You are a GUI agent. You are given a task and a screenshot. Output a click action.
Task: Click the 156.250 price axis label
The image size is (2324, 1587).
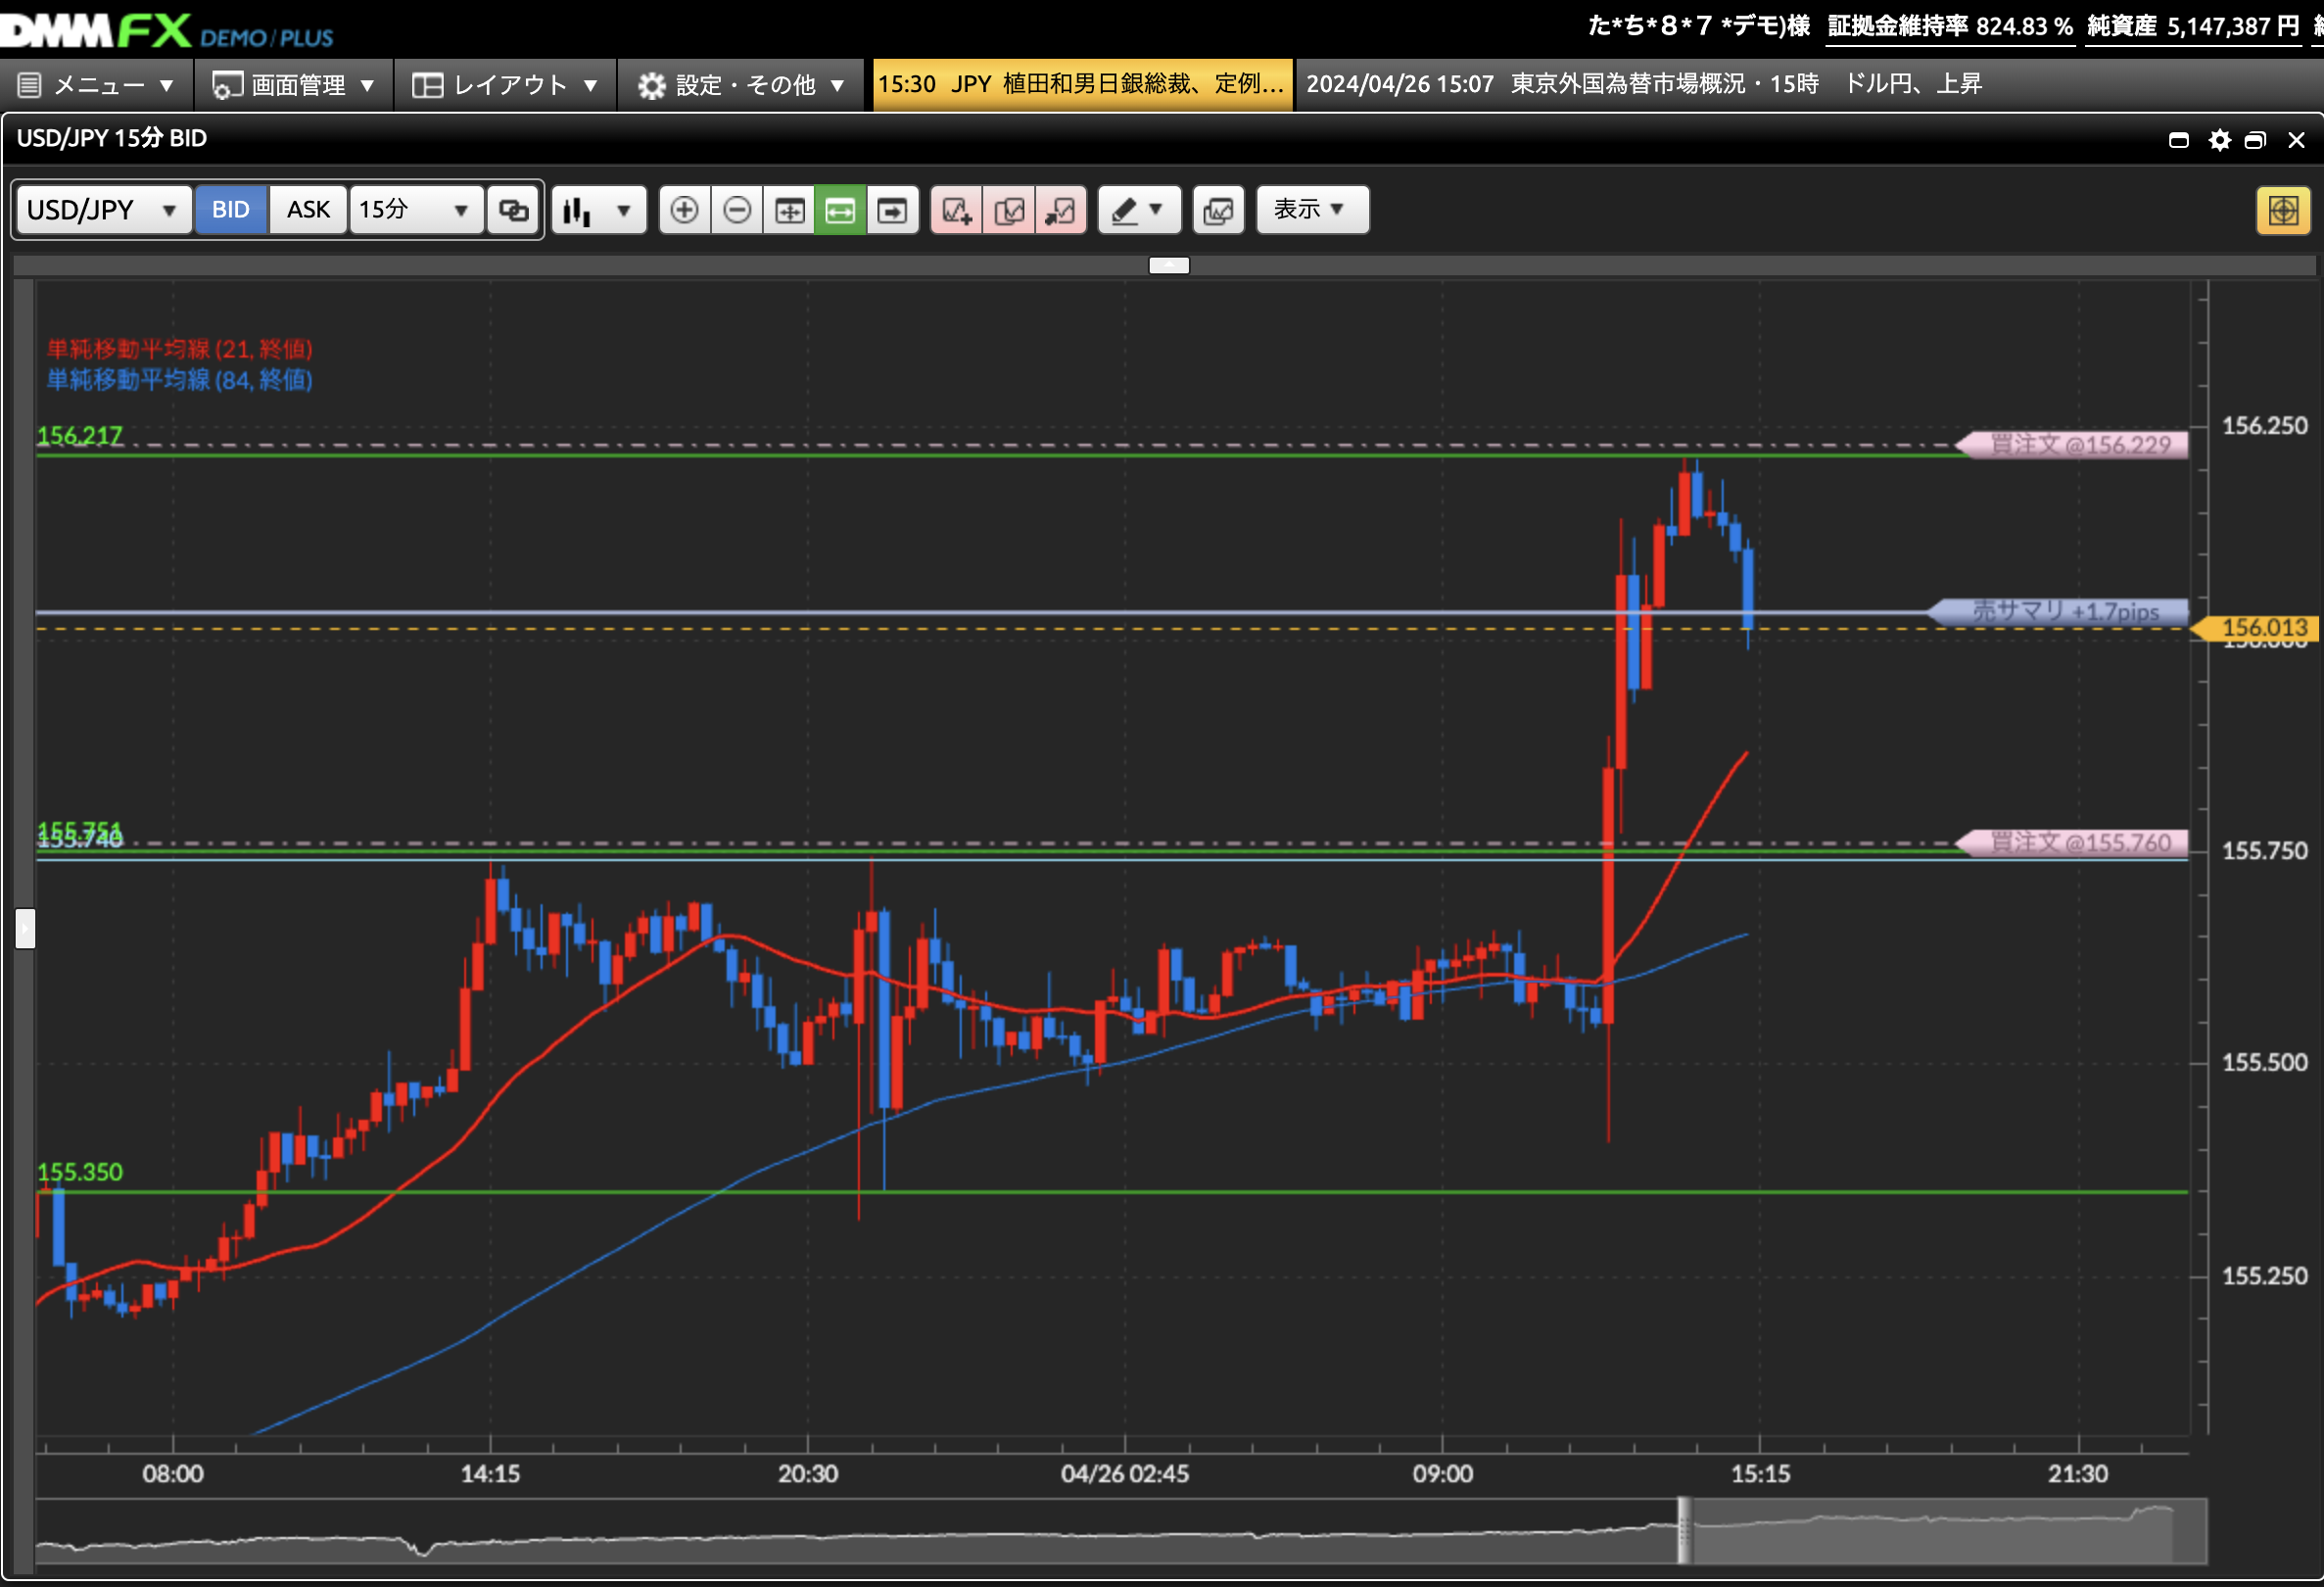pos(2264,426)
